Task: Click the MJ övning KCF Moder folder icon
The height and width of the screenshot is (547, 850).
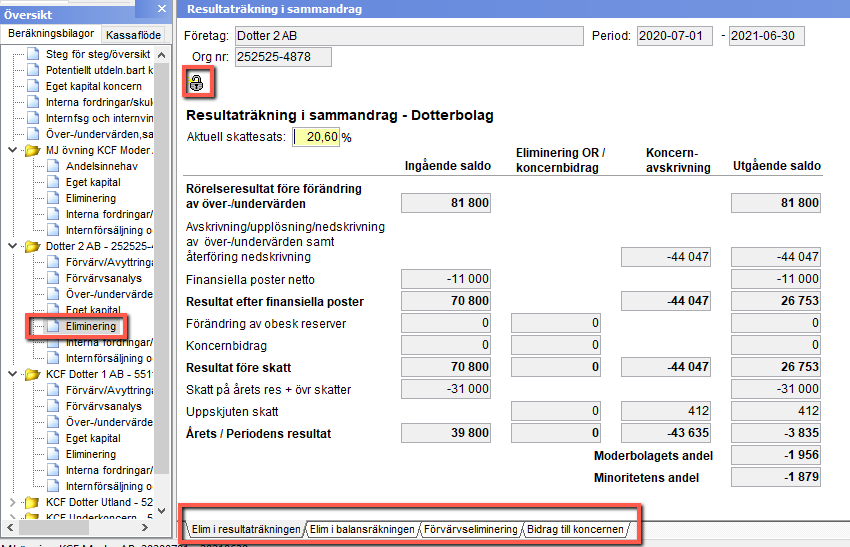Action: [x=33, y=150]
